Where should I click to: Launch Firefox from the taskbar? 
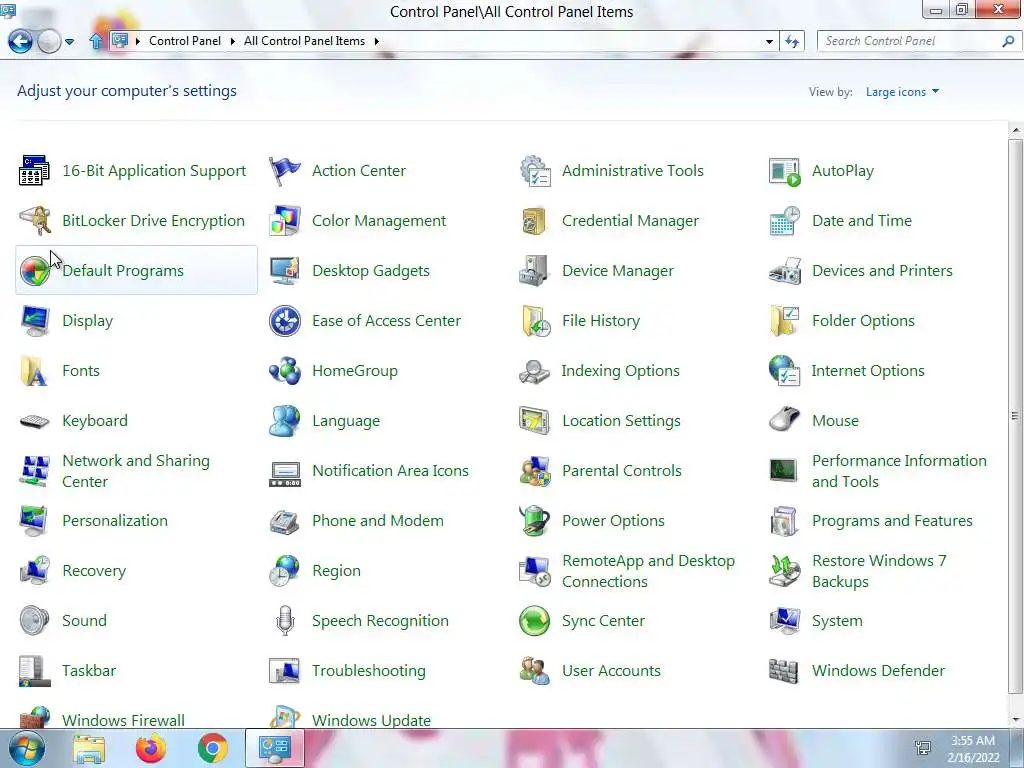[x=151, y=748]
